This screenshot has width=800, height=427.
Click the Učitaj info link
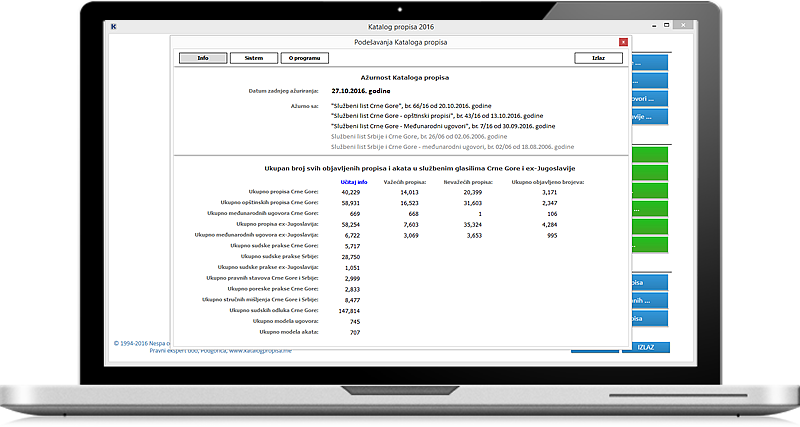[x=354, y=182]
